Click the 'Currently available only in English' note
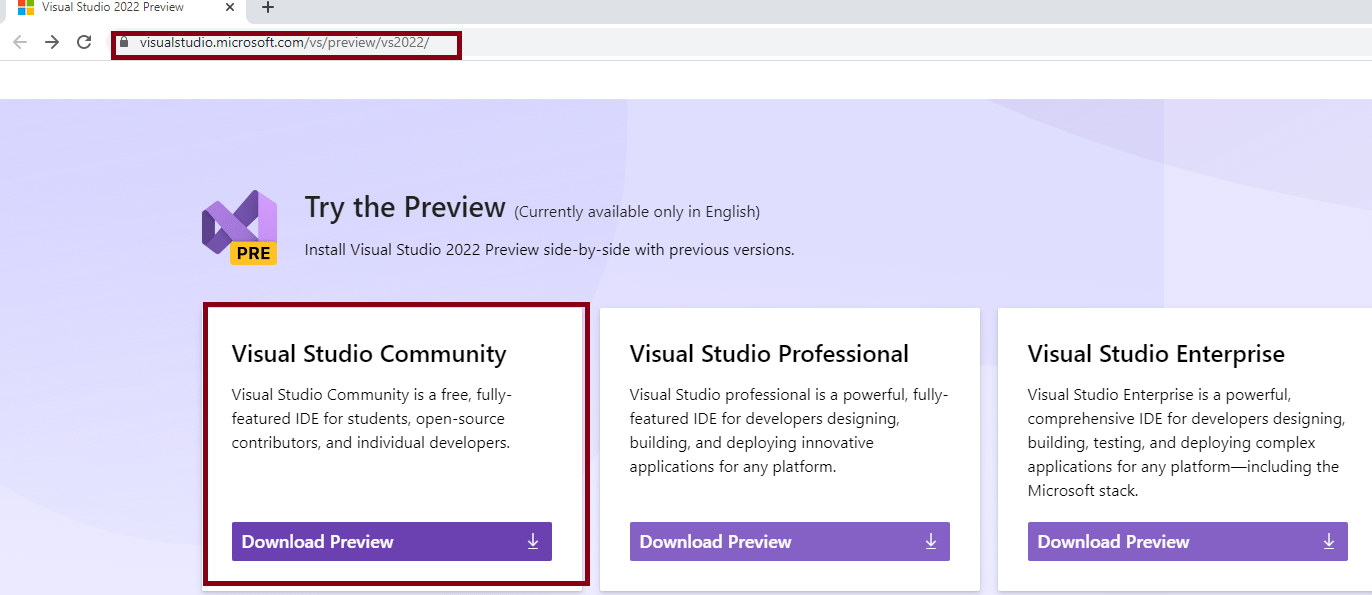1372x595 pixels. point(637,212)
